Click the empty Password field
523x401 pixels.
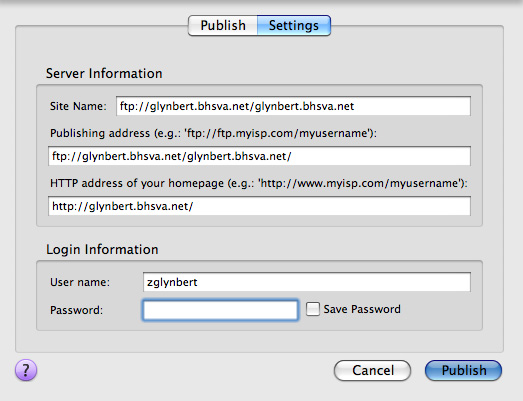pos(220,310)
